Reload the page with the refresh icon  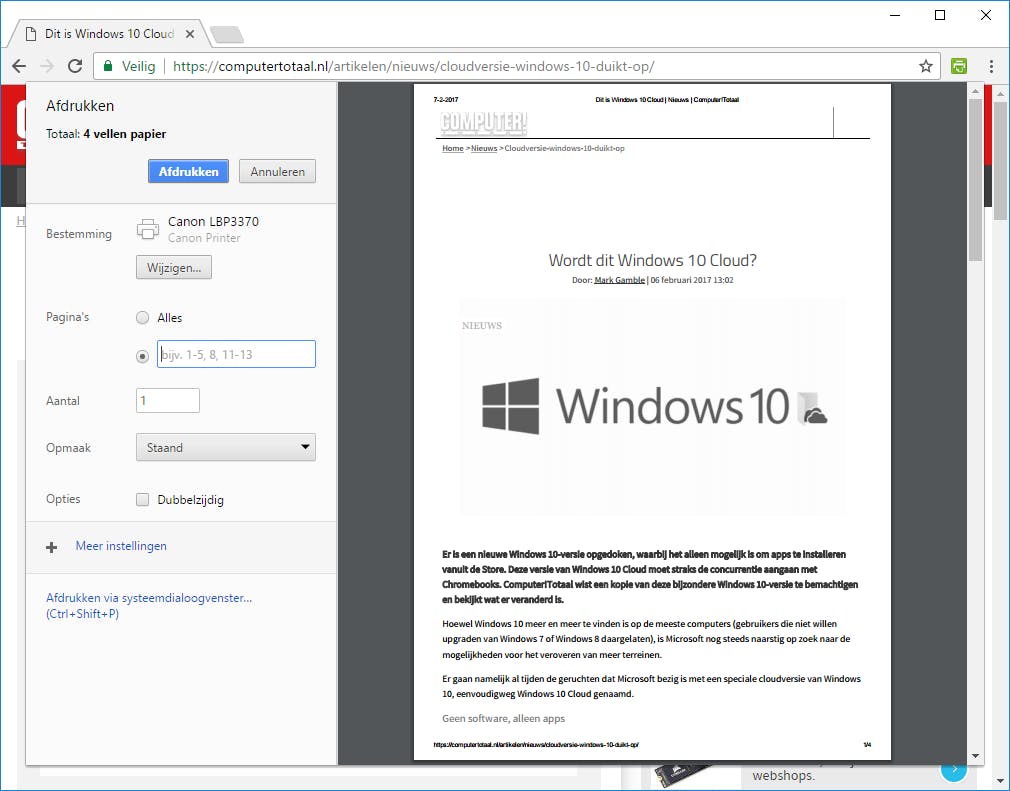tap(75, 66)
